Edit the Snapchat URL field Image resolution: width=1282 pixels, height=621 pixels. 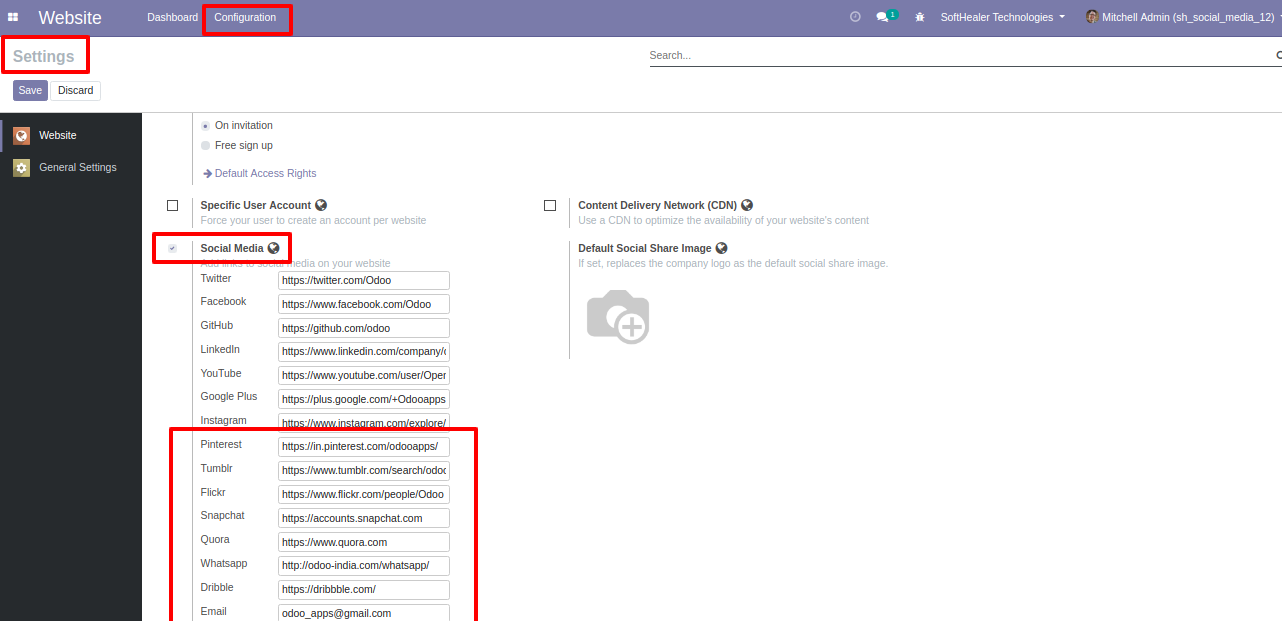coord(364,518)
